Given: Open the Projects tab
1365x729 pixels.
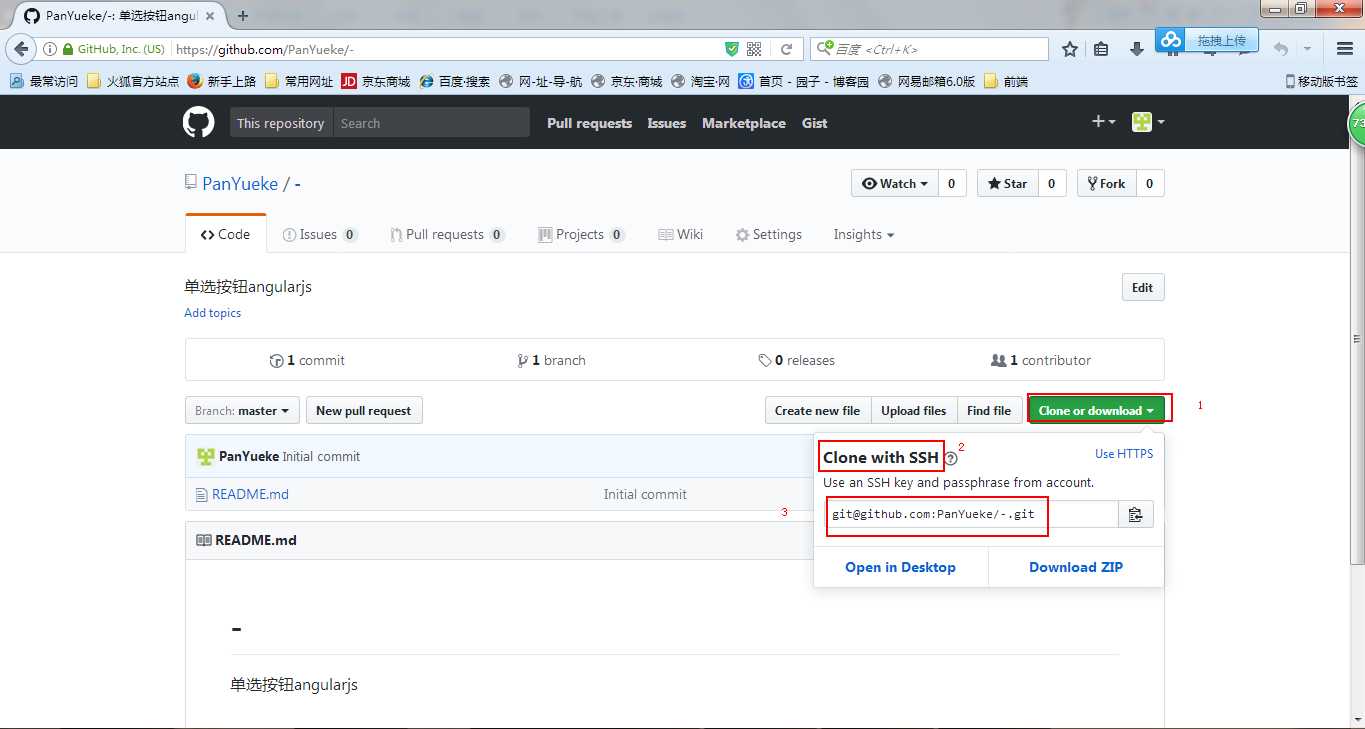Looking at the screenshot, I should [581, 234].
